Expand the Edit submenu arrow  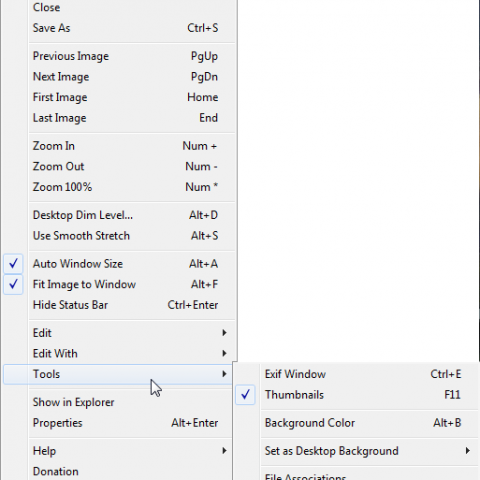tap(224, 333)
